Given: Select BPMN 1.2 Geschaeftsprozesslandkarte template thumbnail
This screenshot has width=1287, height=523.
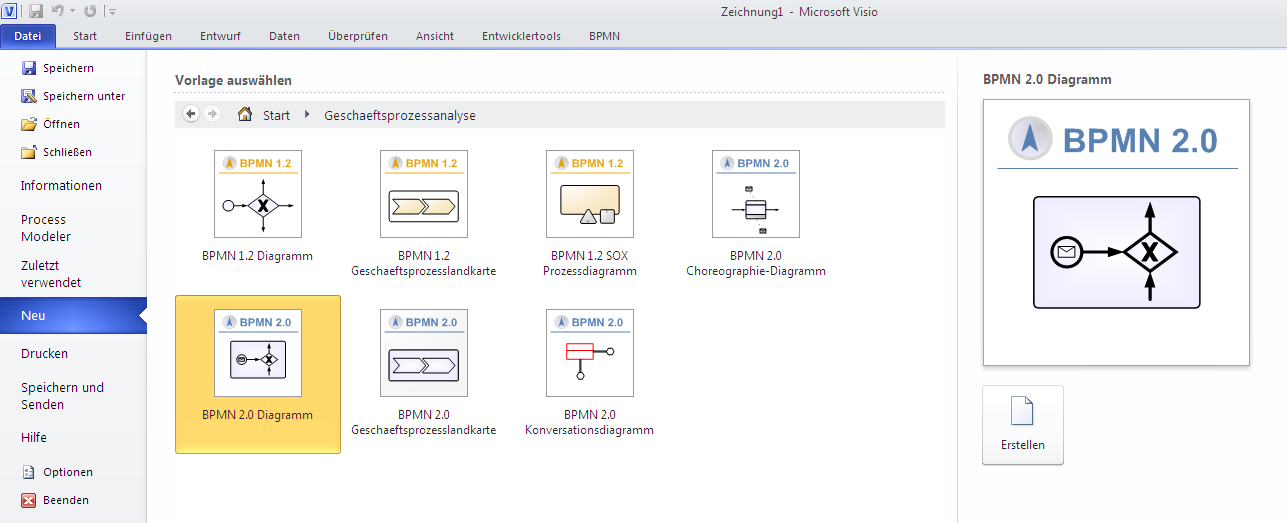Looking at the screenshot, I should 424,194.
